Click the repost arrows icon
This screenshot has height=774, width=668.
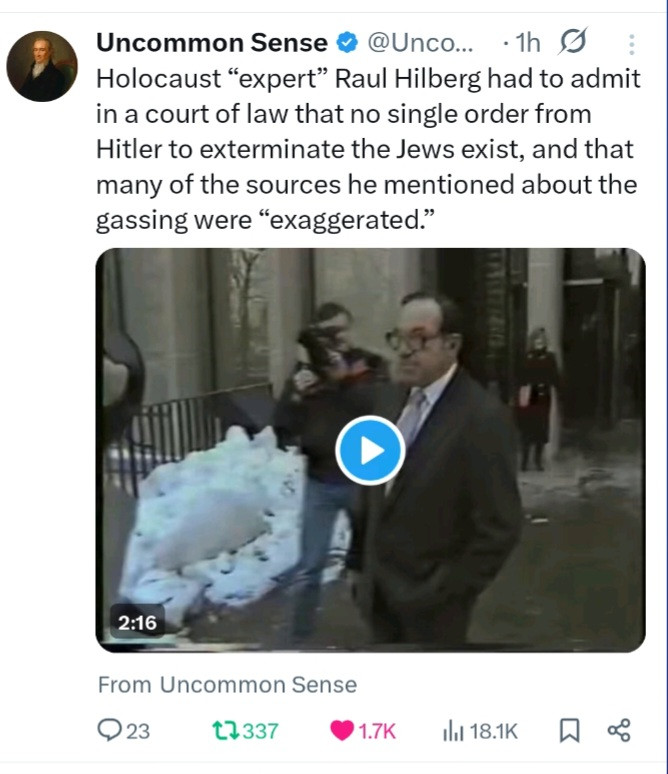coord(225,731)
